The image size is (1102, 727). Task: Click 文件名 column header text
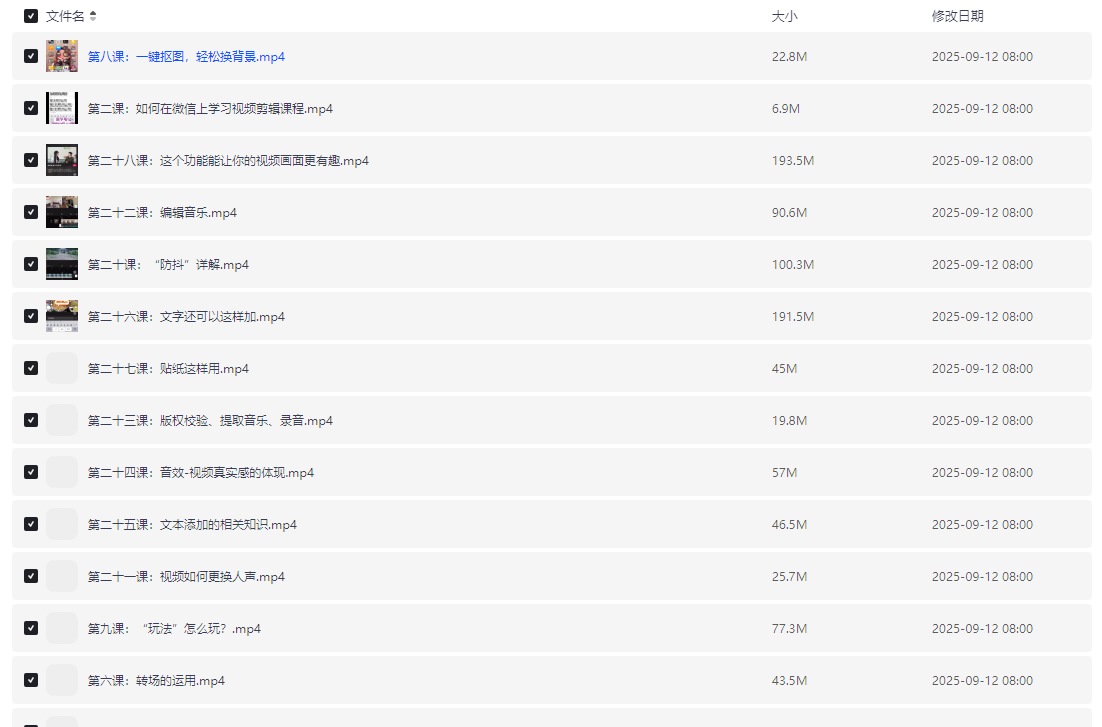click(65, 16)
